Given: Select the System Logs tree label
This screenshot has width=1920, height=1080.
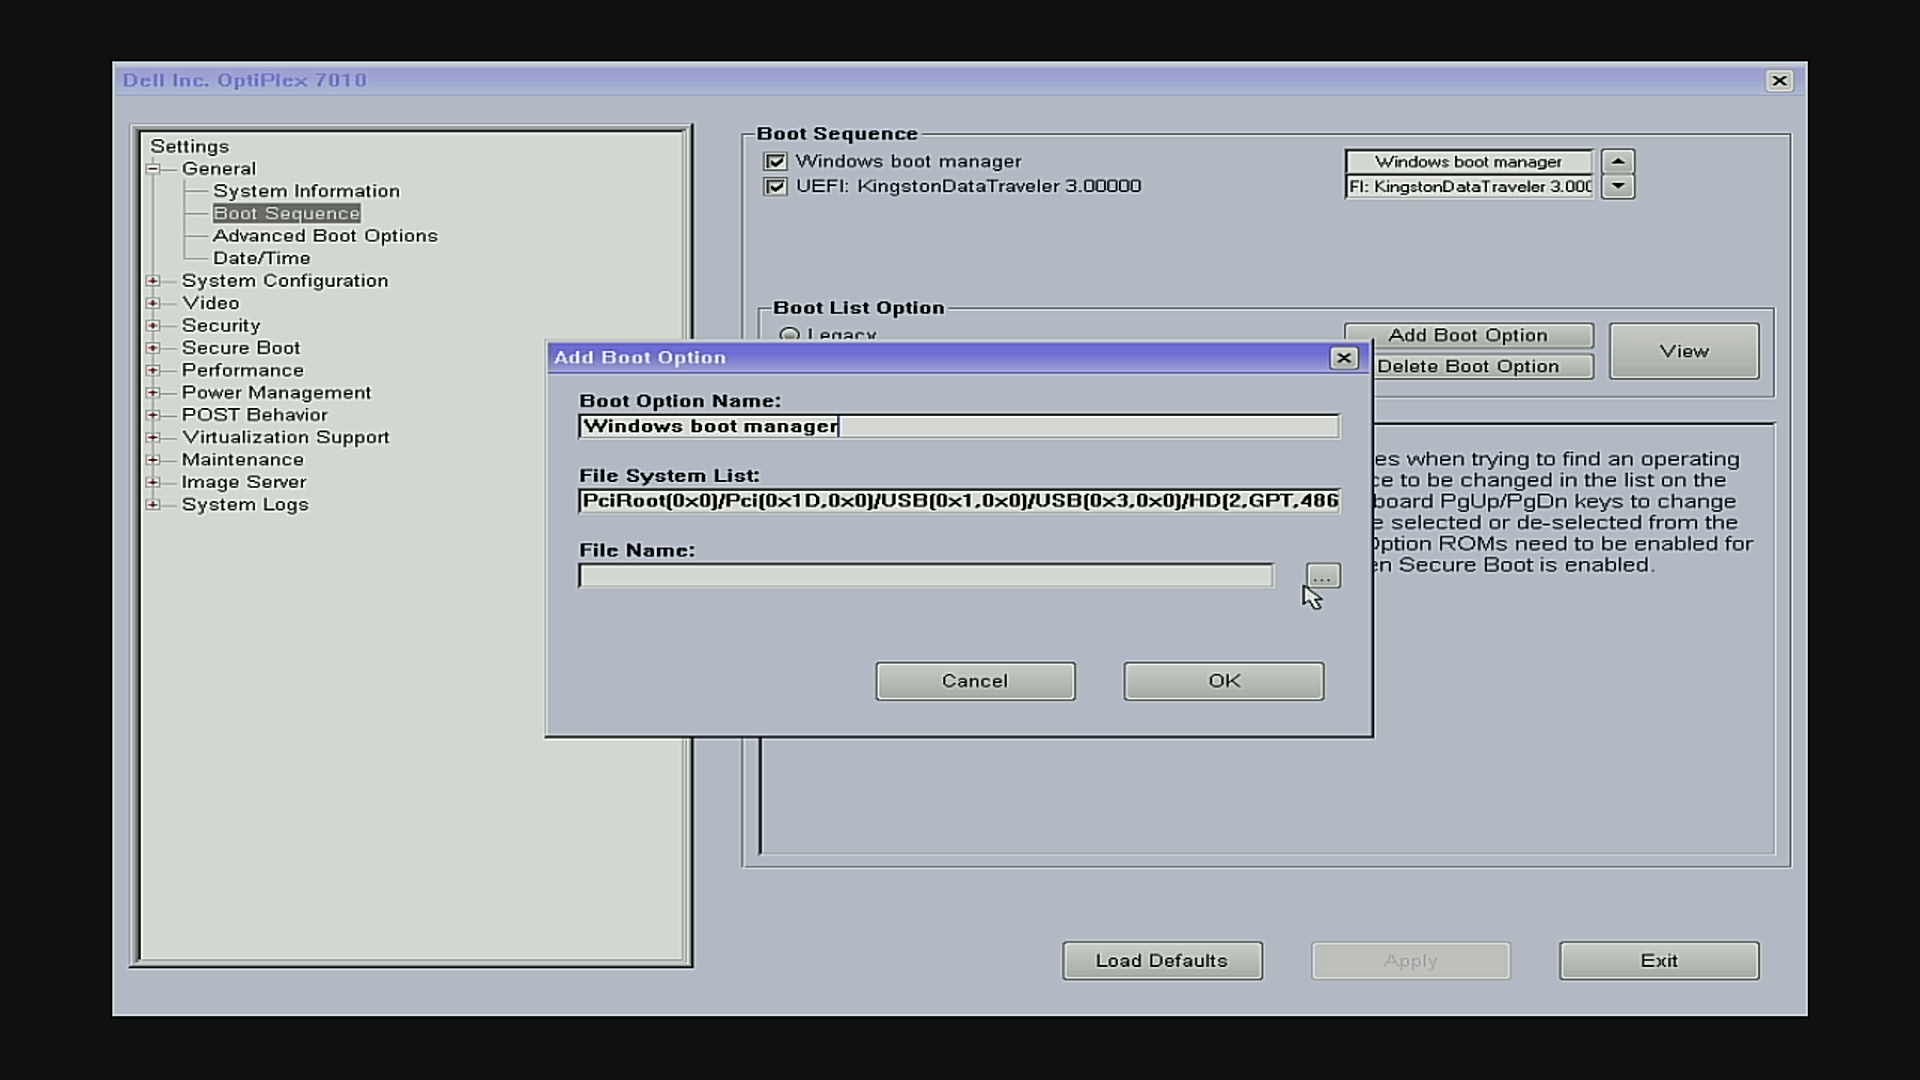Looking at the screenshot, I should 245,505.
